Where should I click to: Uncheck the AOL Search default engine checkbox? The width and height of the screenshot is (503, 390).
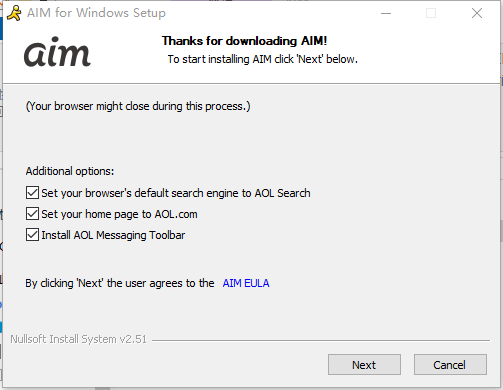pos(32,193)
